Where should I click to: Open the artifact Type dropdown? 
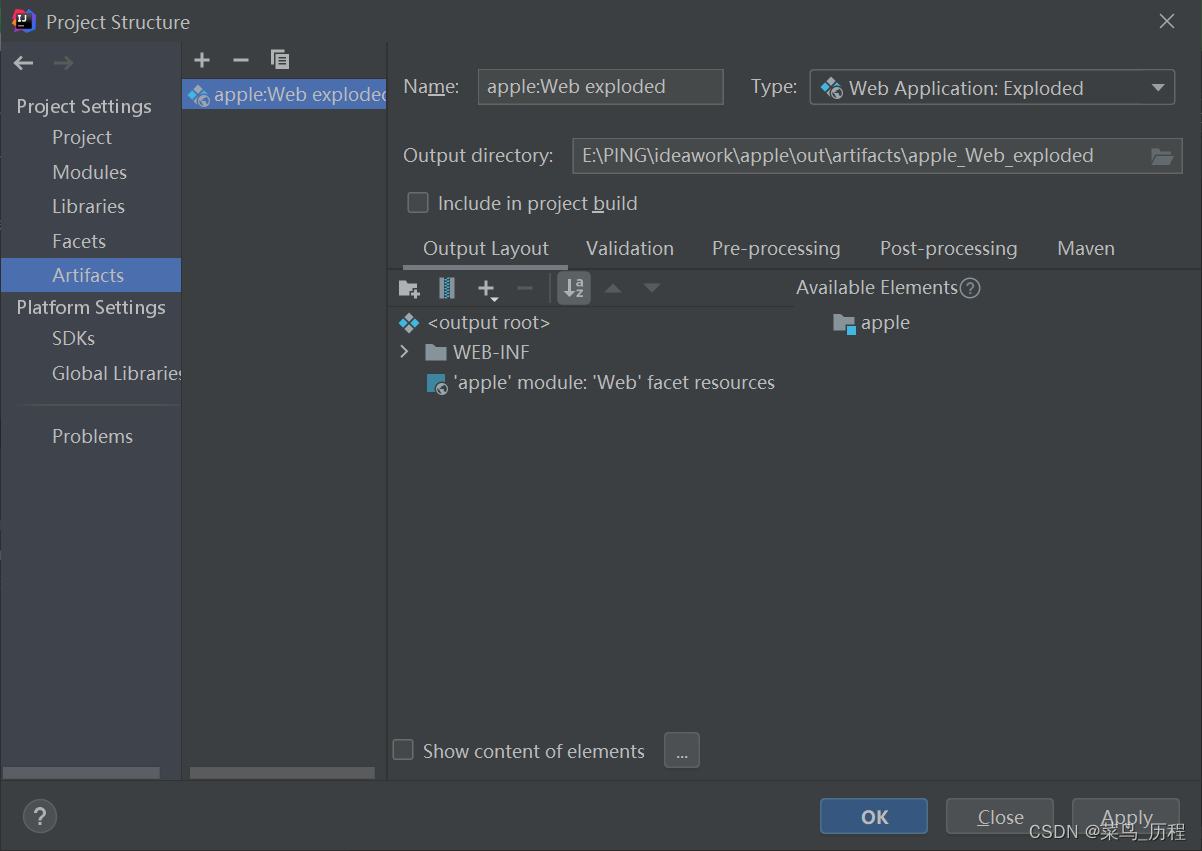pyautogui.click(x=1160, y=87)
